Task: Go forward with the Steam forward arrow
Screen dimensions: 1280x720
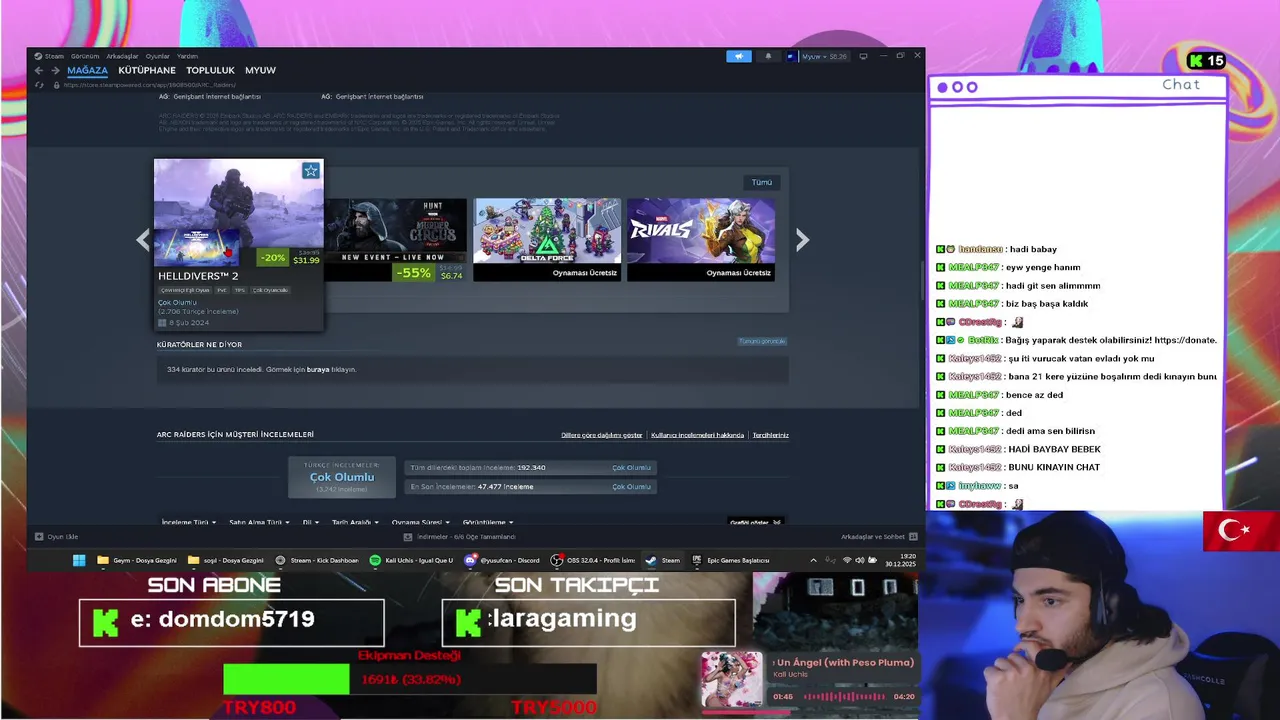Action: point(54,70)
